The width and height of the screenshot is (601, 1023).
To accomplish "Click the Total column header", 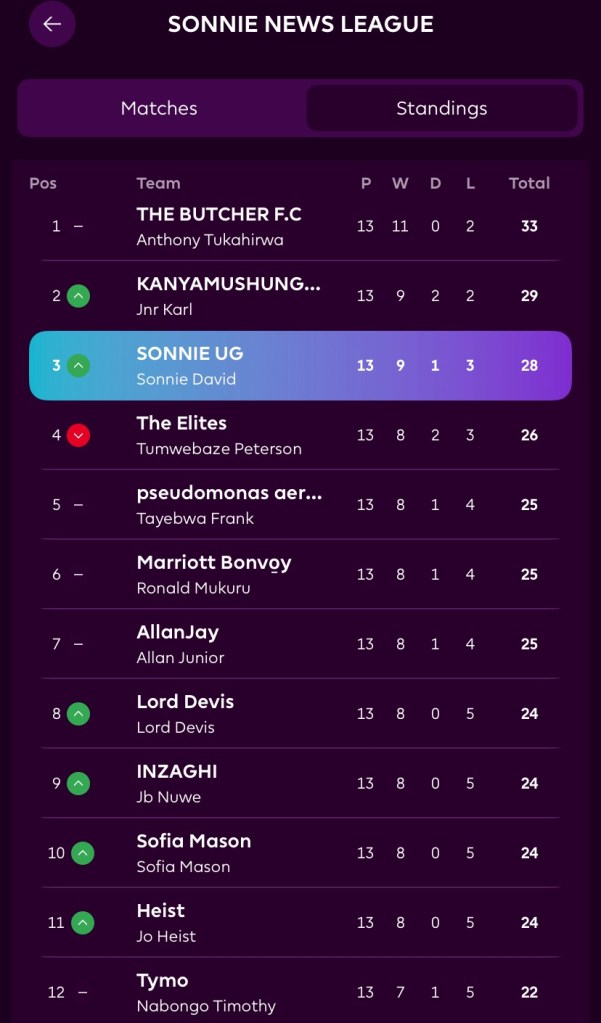I will point(529,183).
